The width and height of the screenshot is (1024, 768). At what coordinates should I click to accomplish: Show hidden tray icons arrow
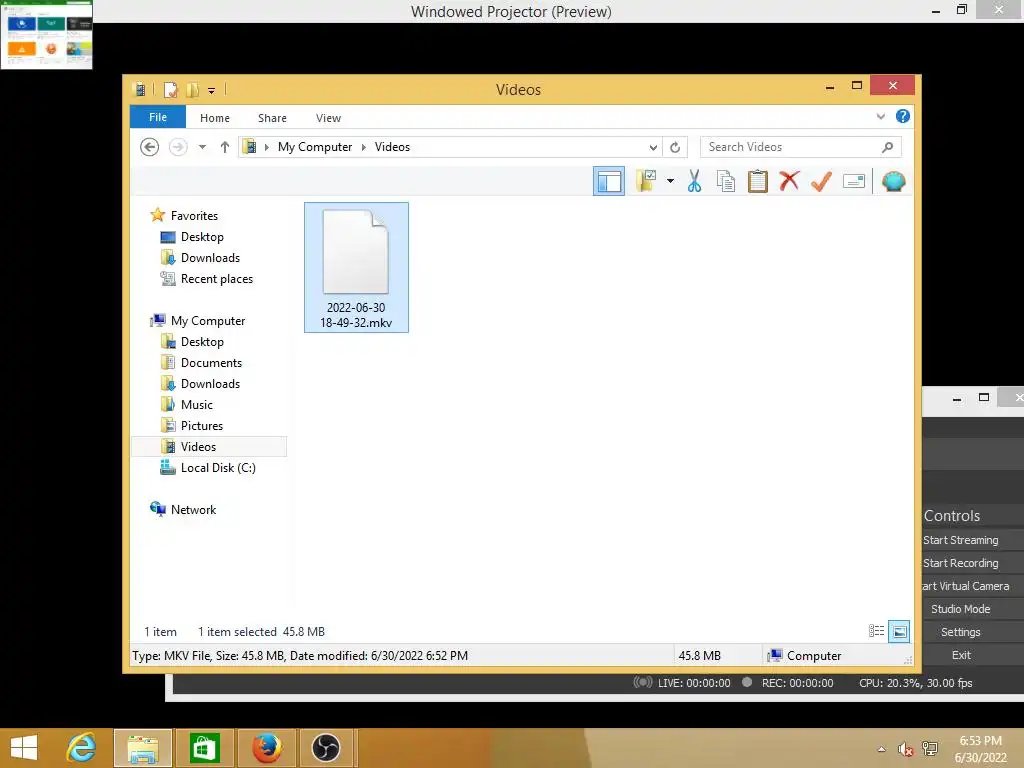click(882, 749)
